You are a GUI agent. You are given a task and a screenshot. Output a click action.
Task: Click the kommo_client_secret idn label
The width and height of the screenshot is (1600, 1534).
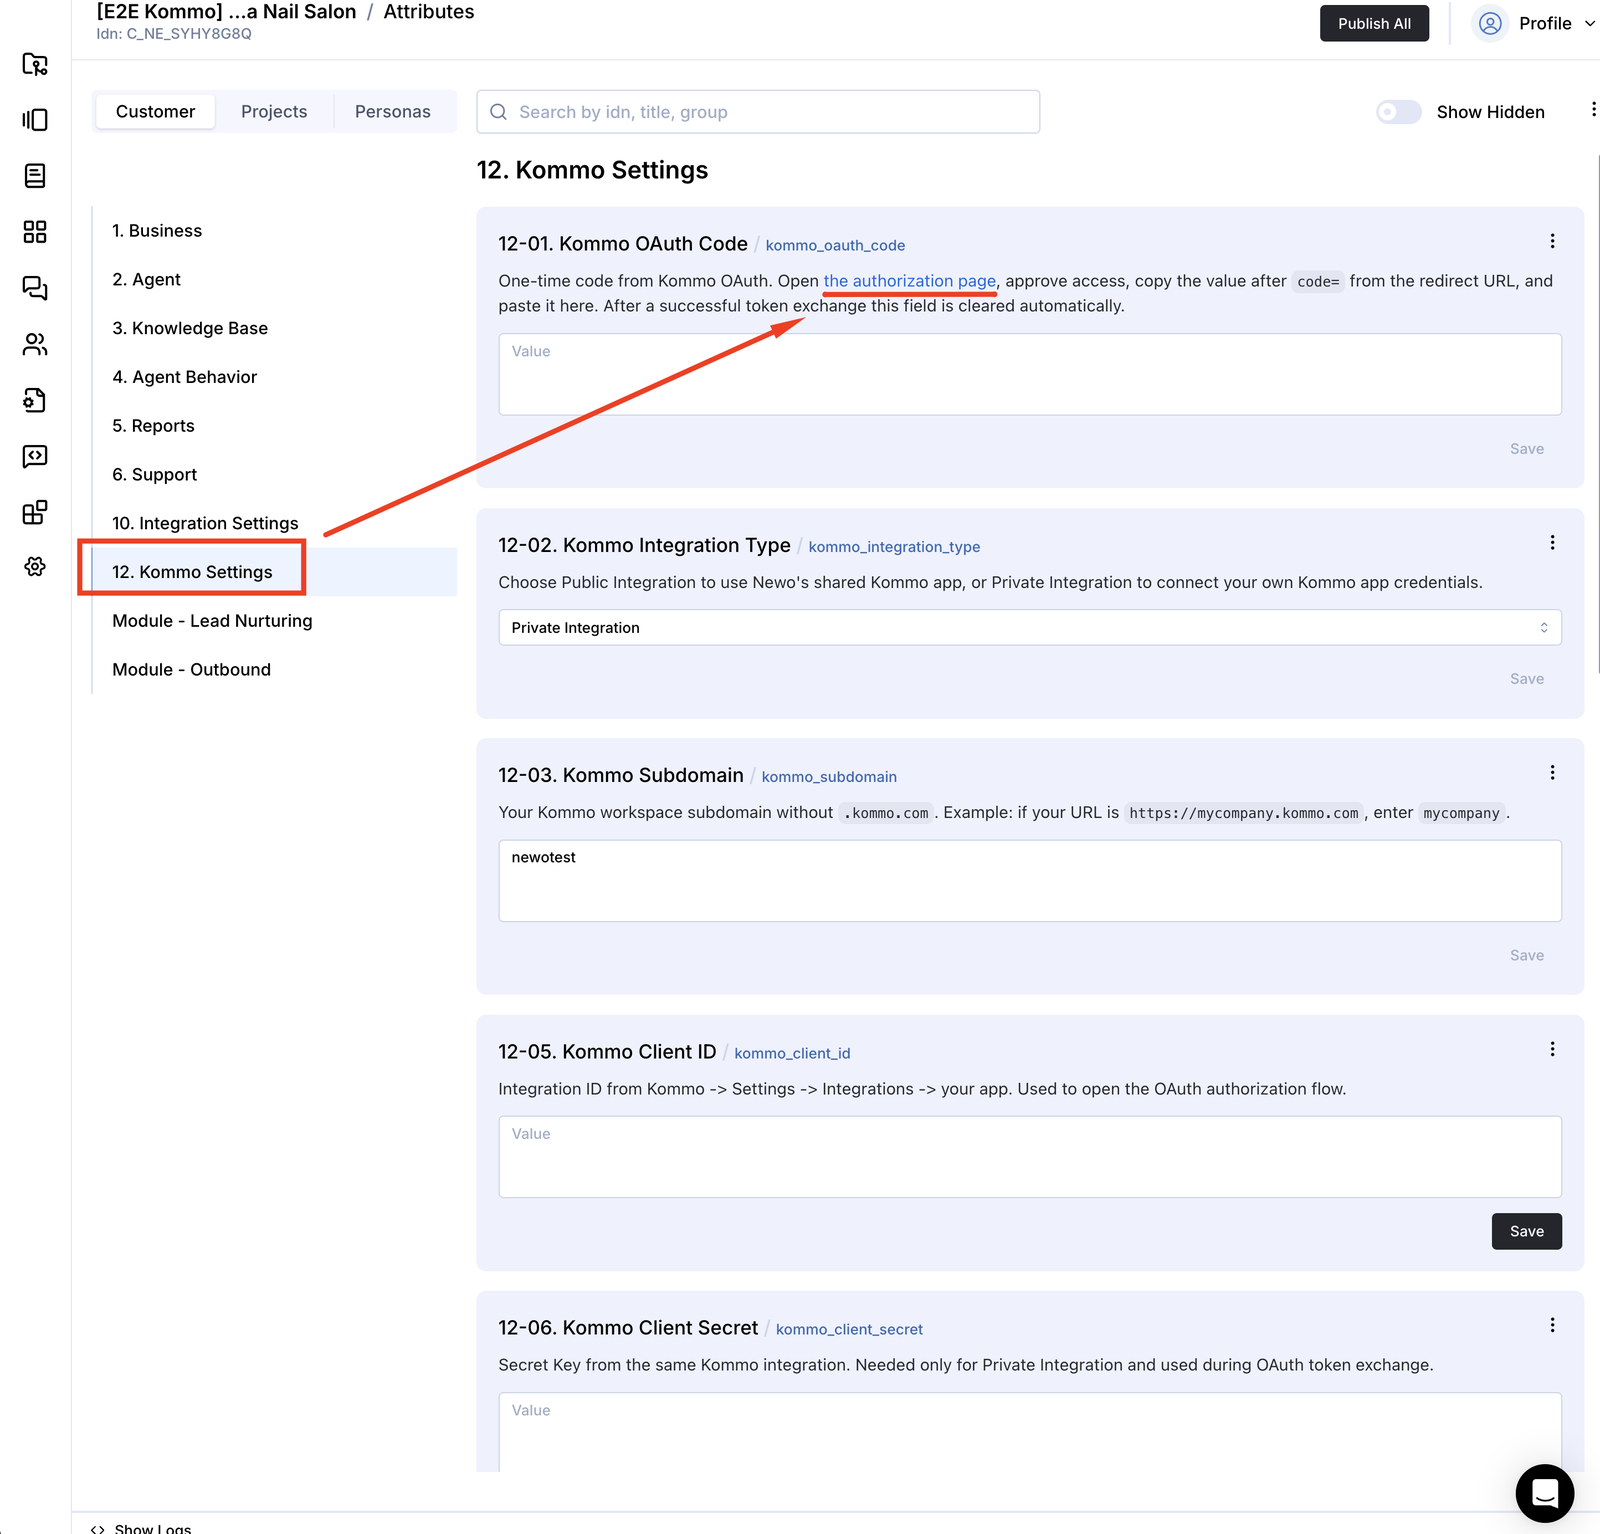pos(849,1330)
